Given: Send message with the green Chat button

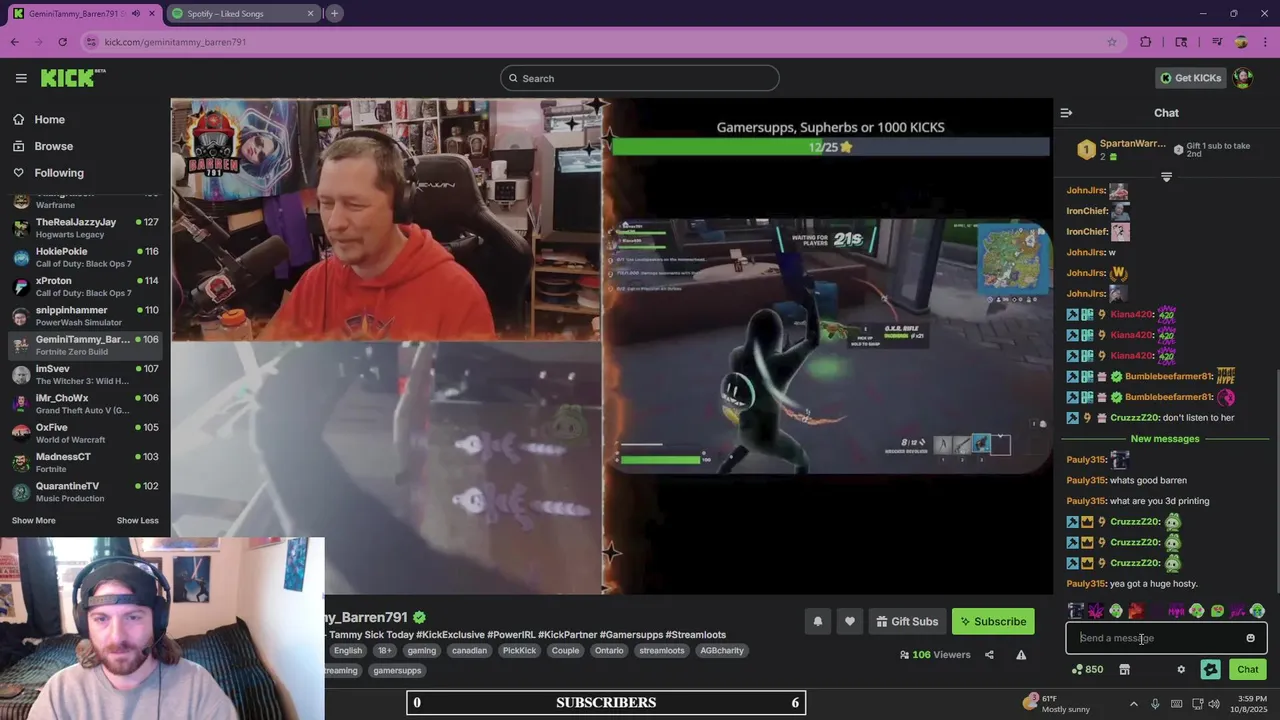Looking at the screenshot, I should pos(1248,669).
